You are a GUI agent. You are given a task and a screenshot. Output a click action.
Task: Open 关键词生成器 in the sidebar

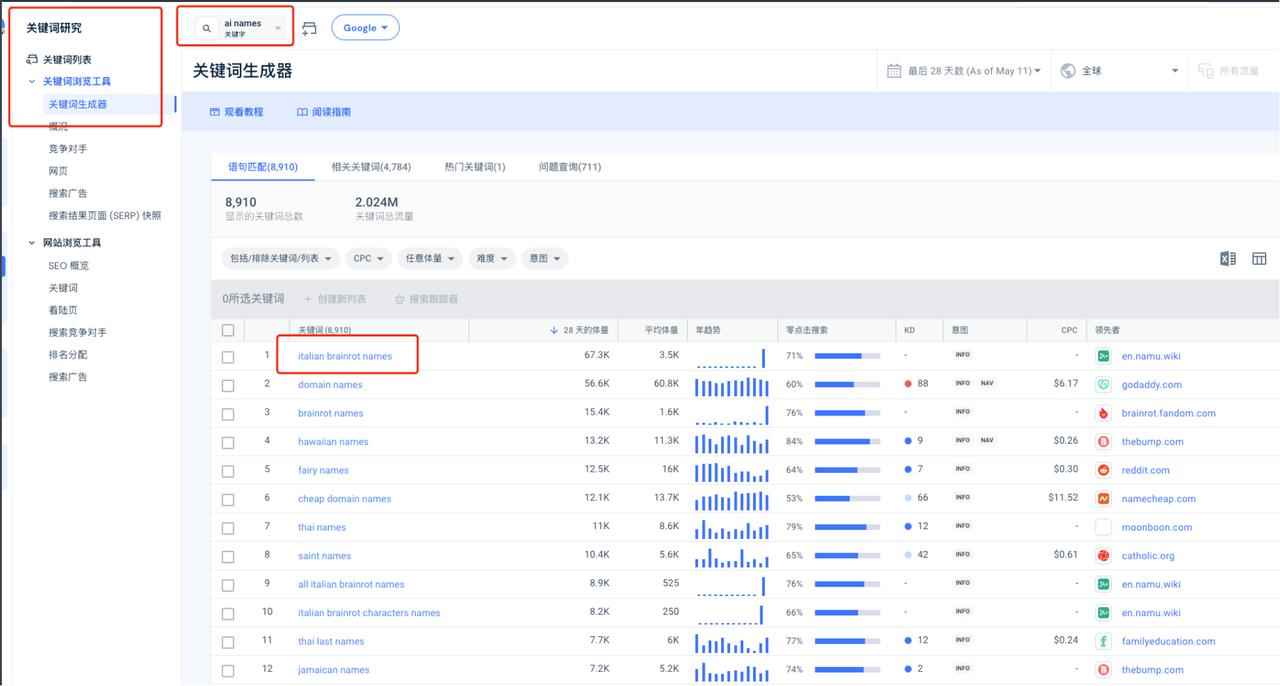pos(78,104)
